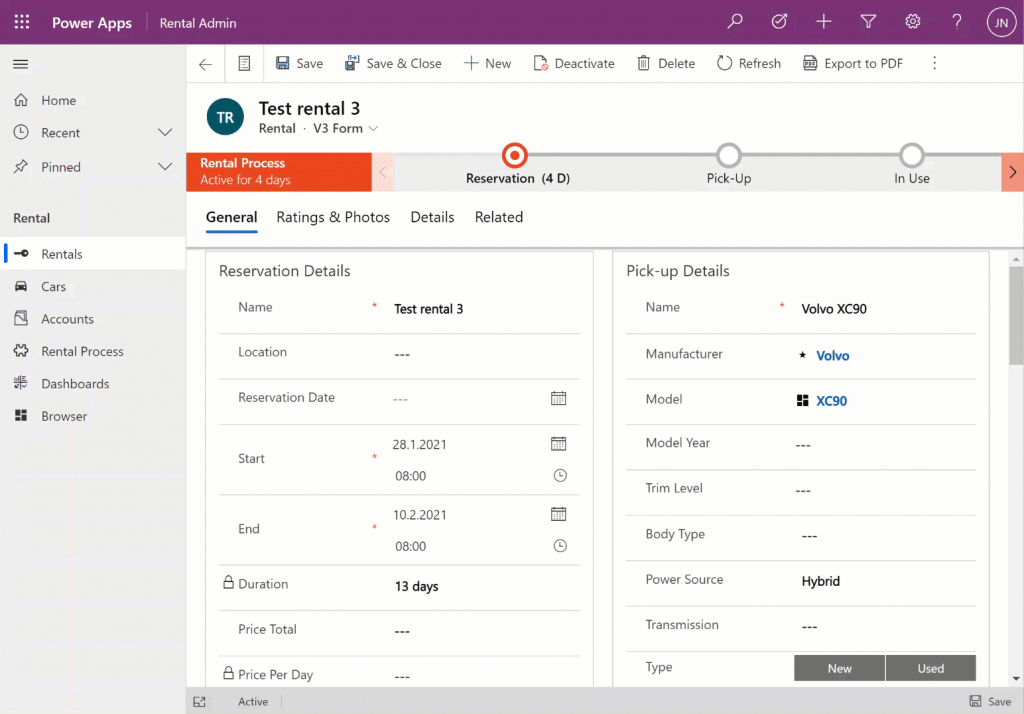Open the End time clock picker

559,546
